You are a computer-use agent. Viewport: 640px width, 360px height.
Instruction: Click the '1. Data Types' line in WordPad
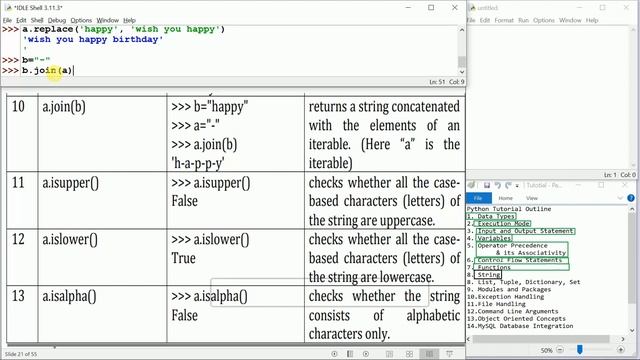491,216
